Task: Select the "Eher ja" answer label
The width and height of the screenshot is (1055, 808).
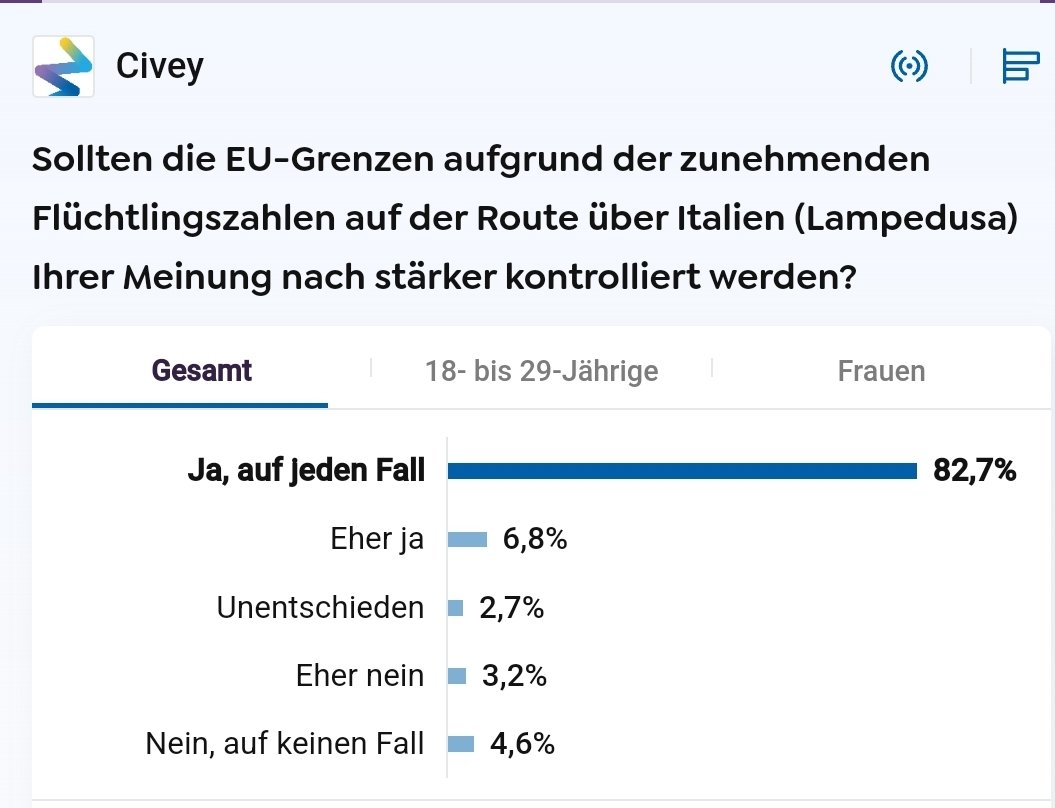Action: tap(377, 539)
